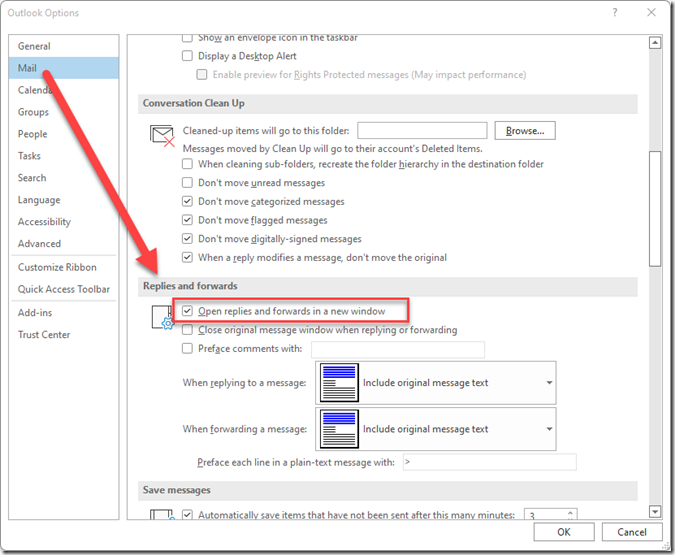Click the plain-text line prefix field

(490, 462)
